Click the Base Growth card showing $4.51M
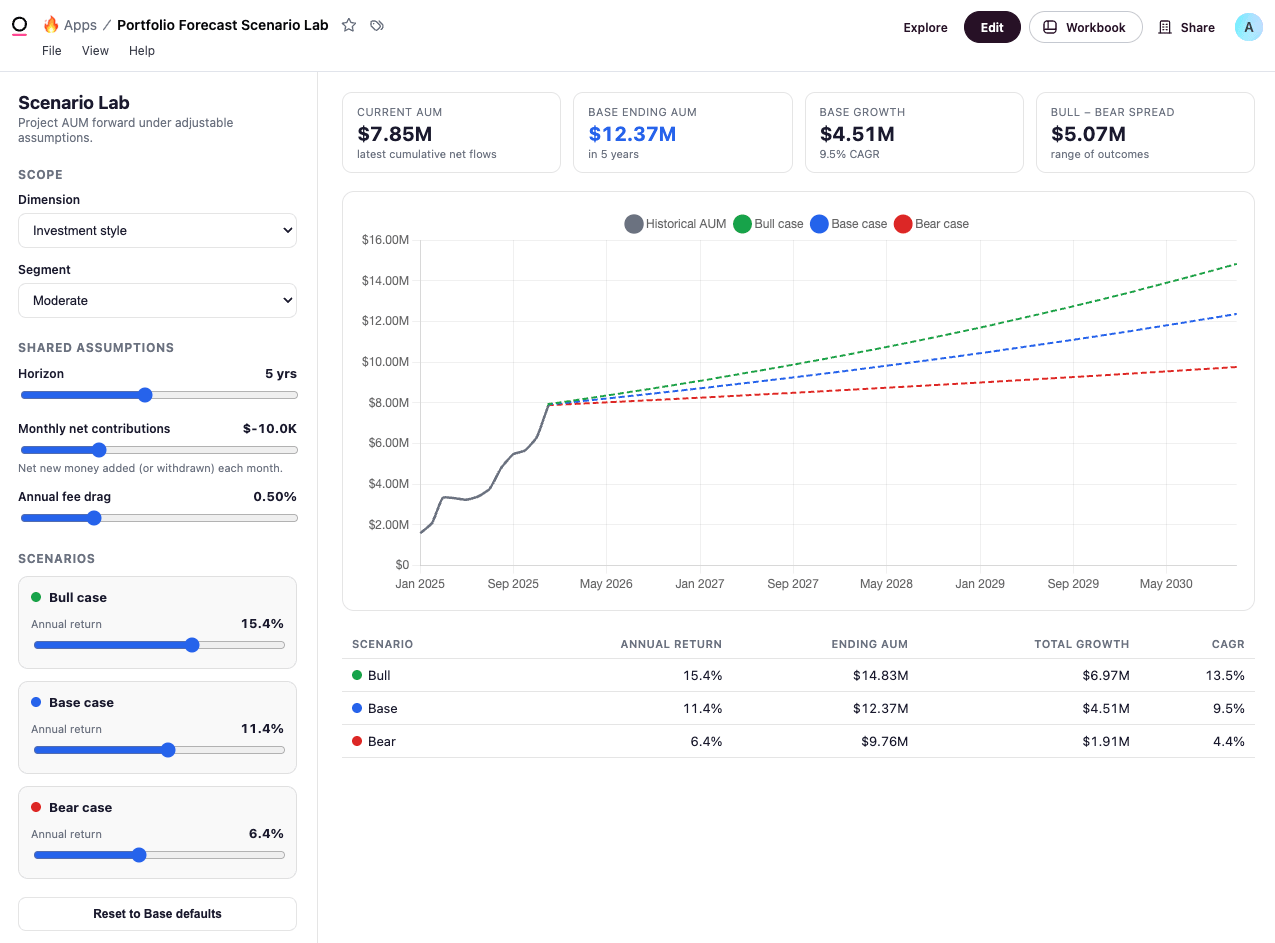Image resolution: width=1275 pixels, height=943 pixels. click(x=914, y=133)
